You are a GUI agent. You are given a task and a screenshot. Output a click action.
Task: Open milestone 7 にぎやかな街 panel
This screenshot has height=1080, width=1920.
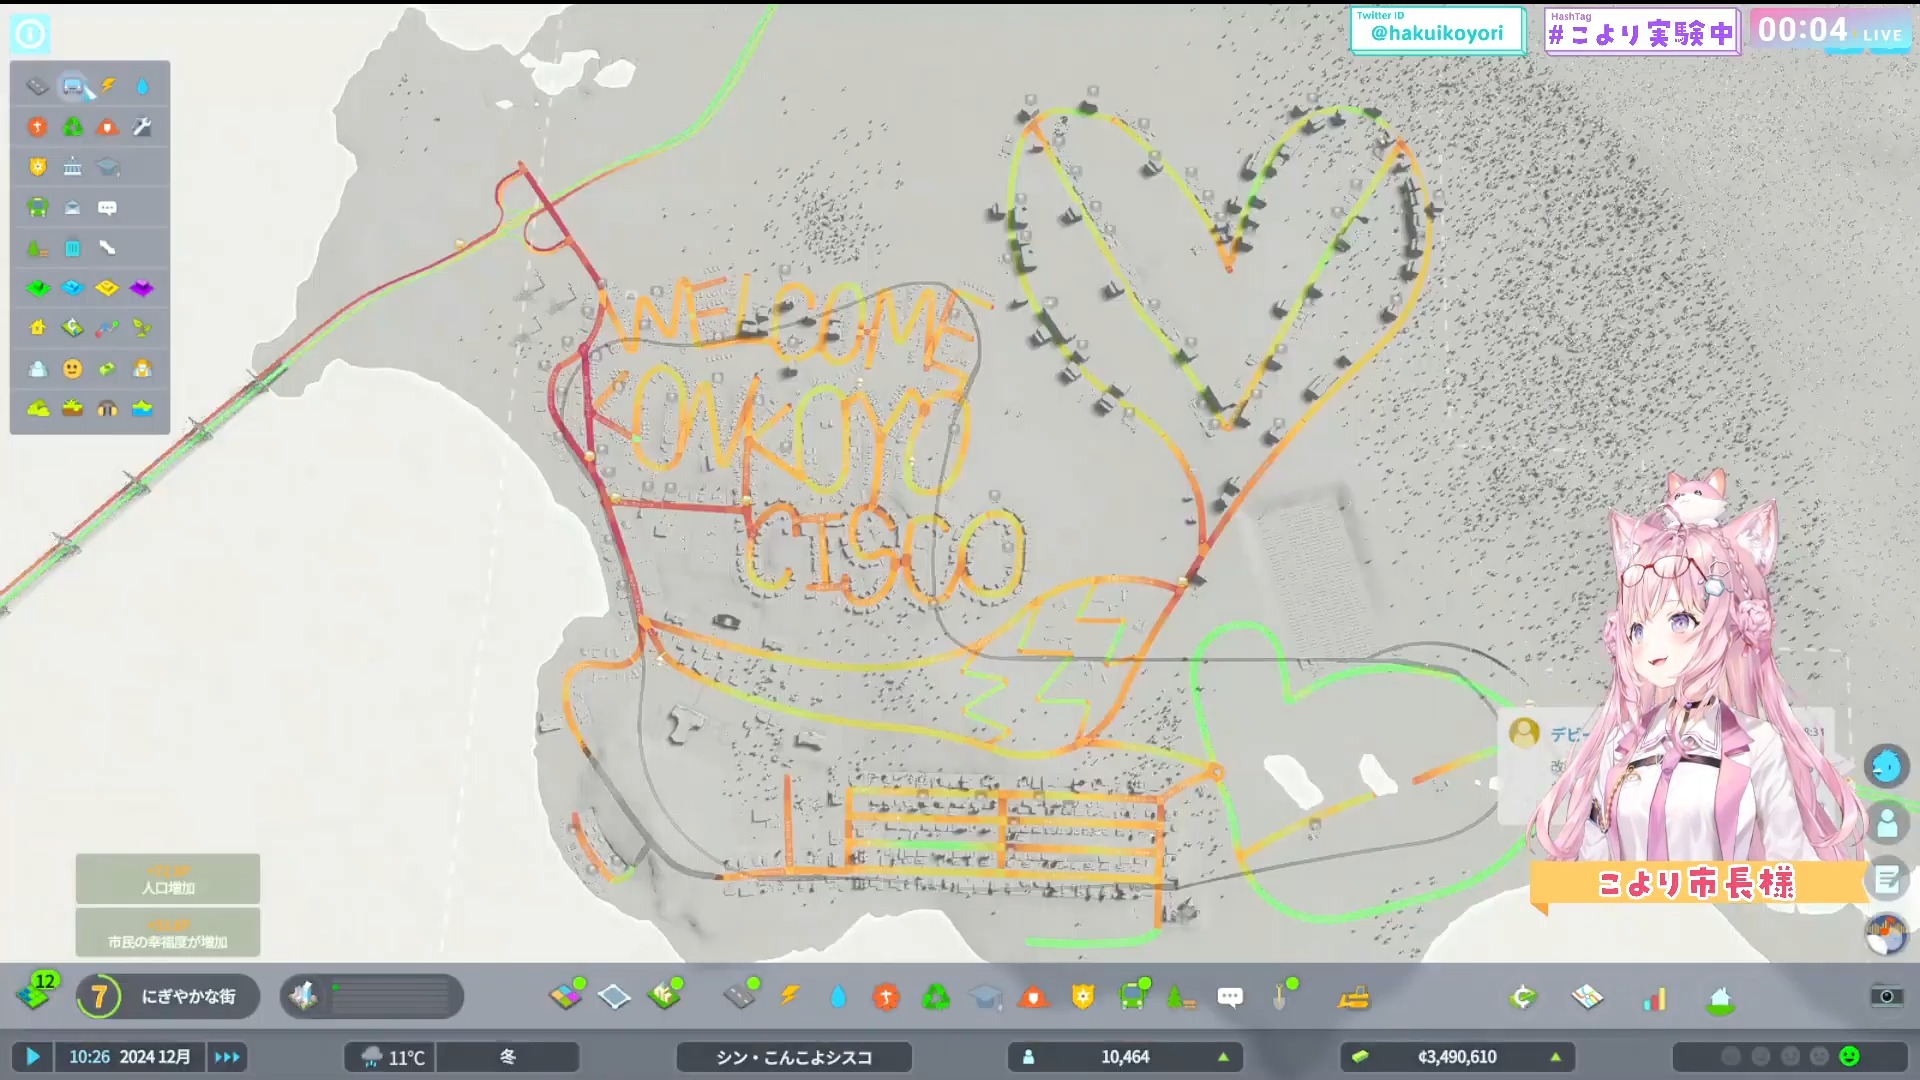click(x=168, y=997)
